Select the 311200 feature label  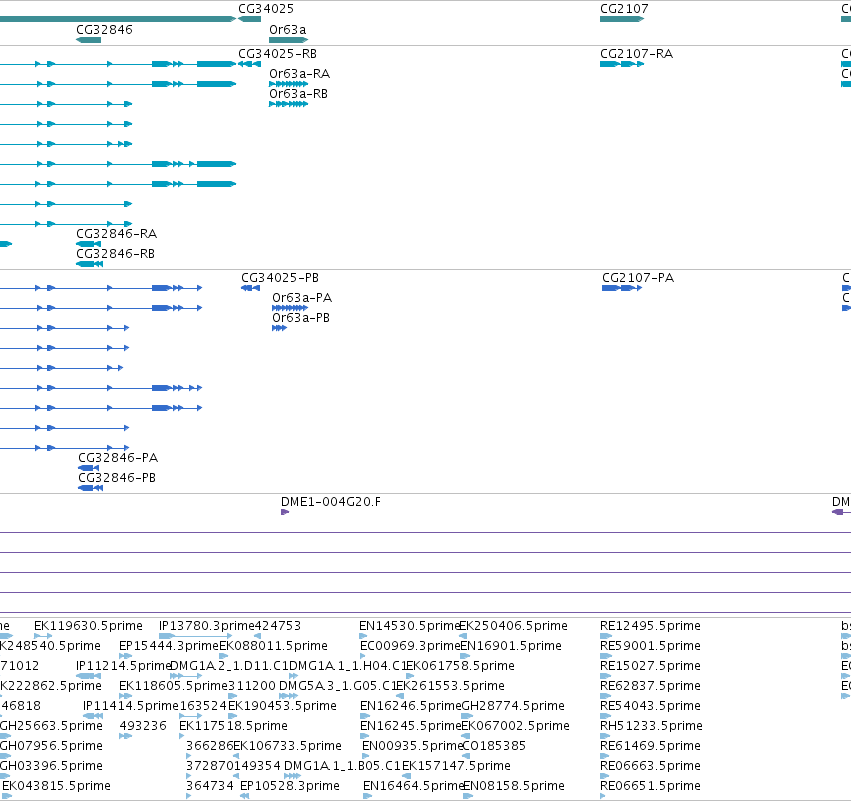pos(252,686)
